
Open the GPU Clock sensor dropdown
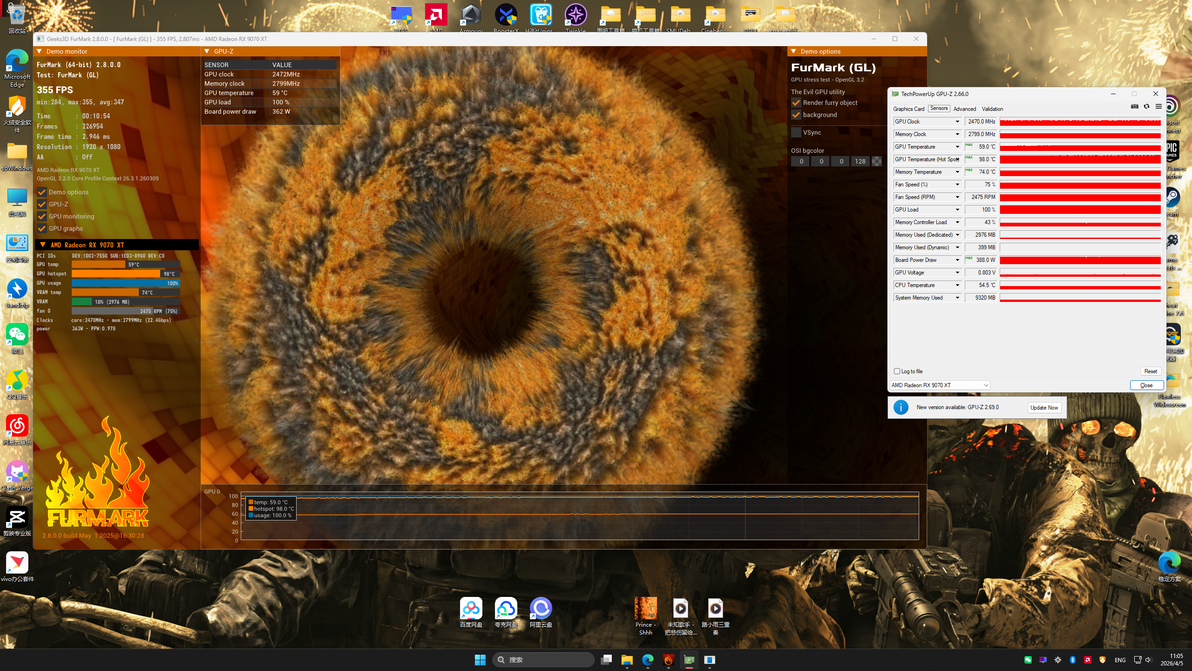coord(957,122)
